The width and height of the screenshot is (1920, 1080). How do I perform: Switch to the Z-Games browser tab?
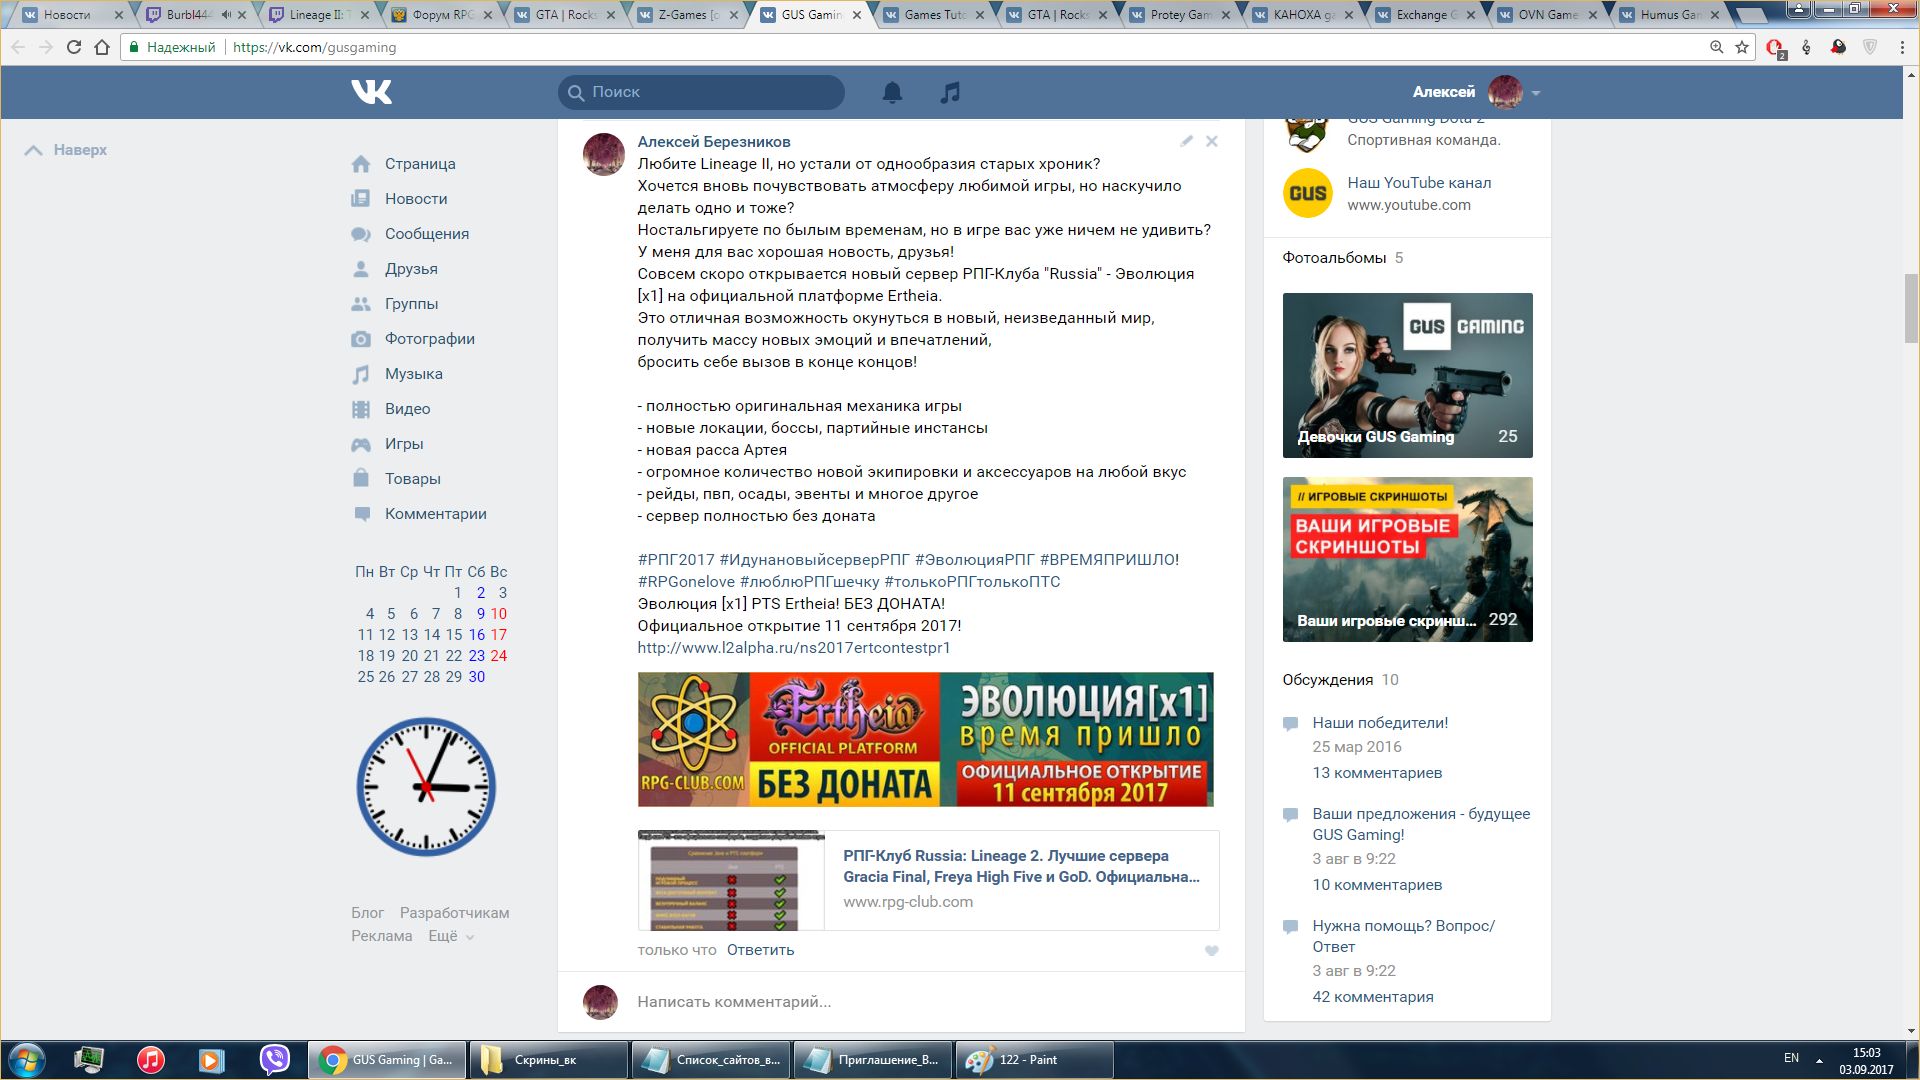689,15
